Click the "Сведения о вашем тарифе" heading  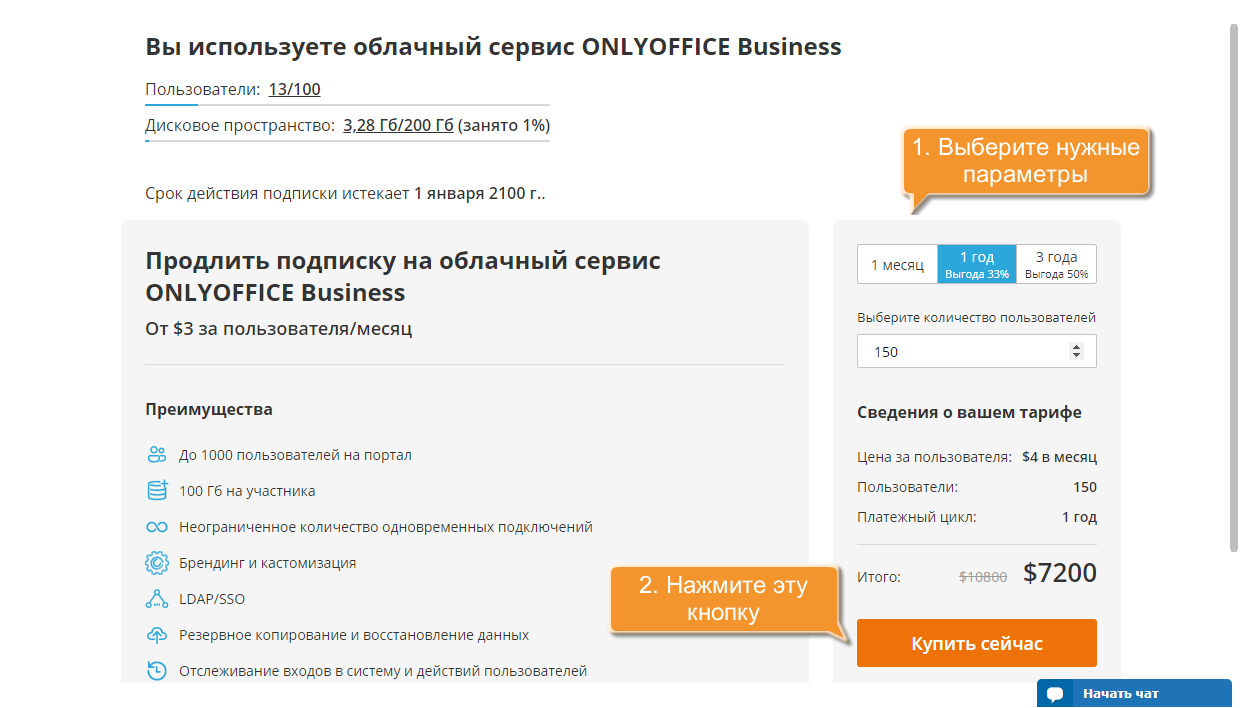[969, 412]
